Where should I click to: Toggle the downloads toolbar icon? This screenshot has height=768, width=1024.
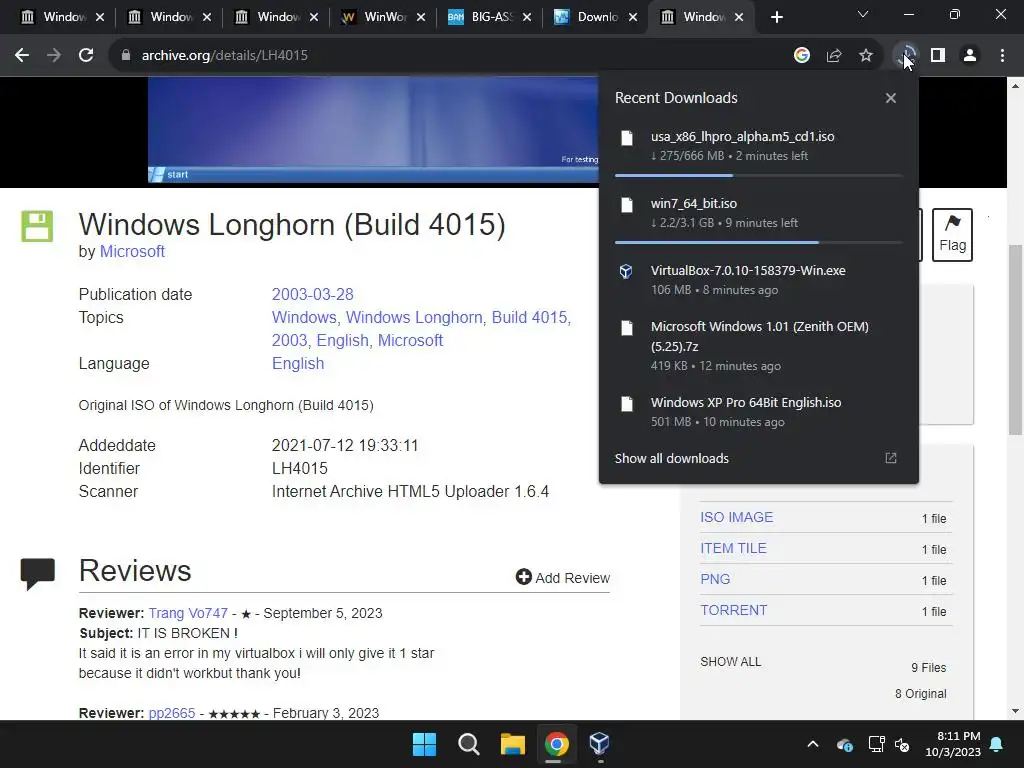(906, 56)
